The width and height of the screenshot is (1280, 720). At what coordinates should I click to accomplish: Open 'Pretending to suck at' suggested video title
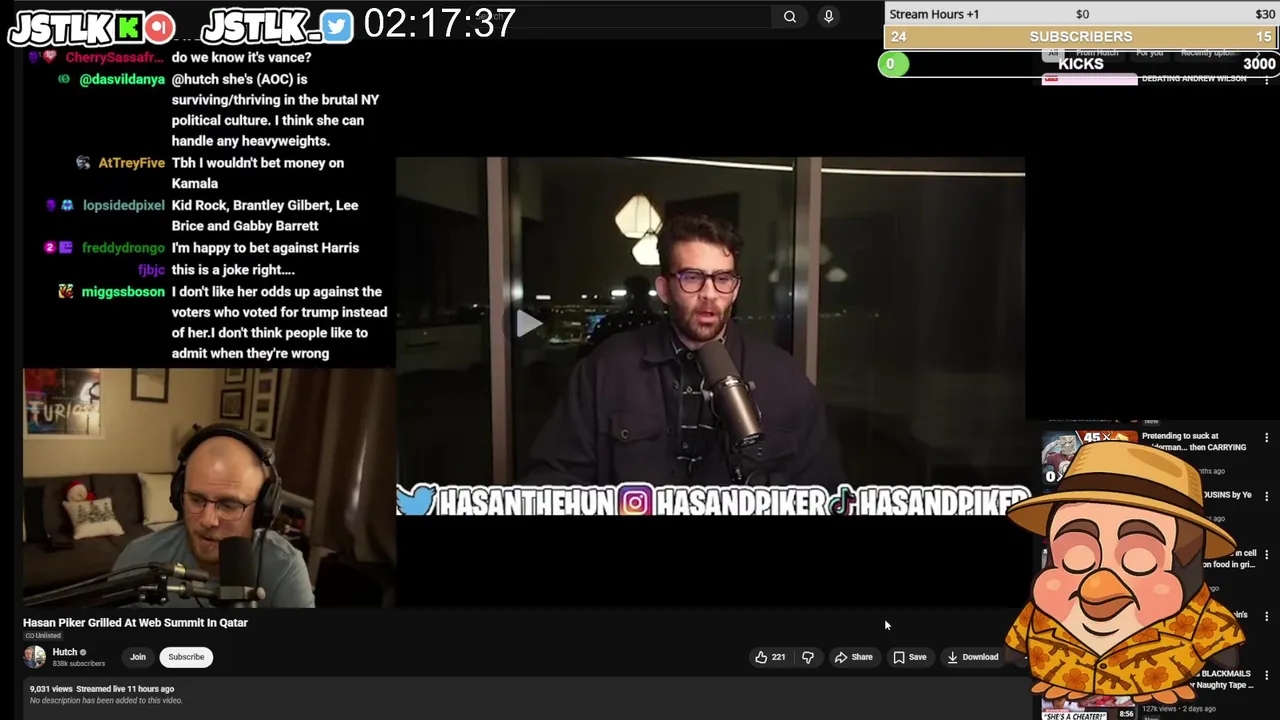(x=1194, y=441)
